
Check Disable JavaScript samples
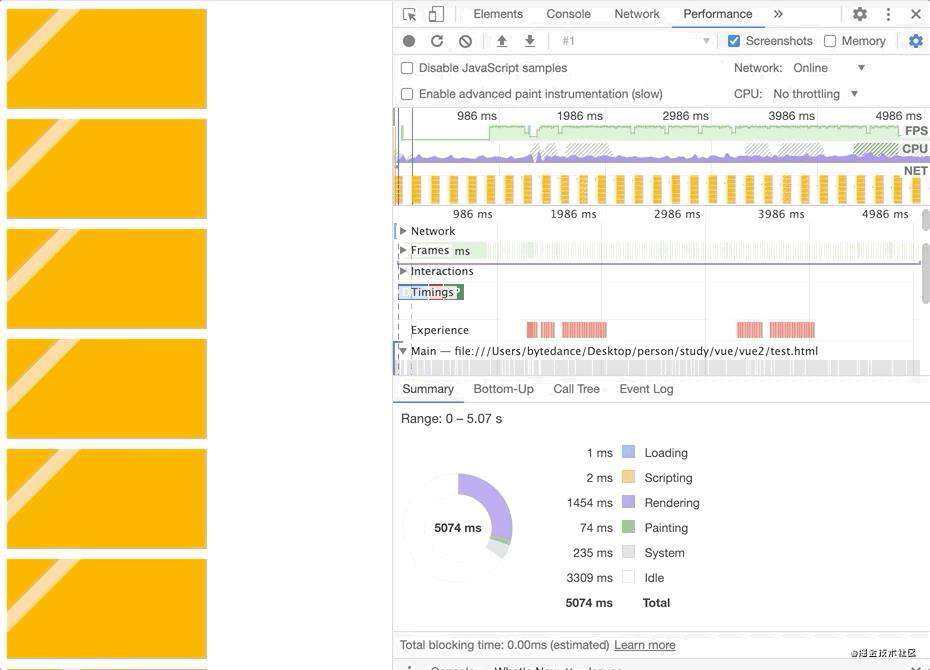(407, 68)
